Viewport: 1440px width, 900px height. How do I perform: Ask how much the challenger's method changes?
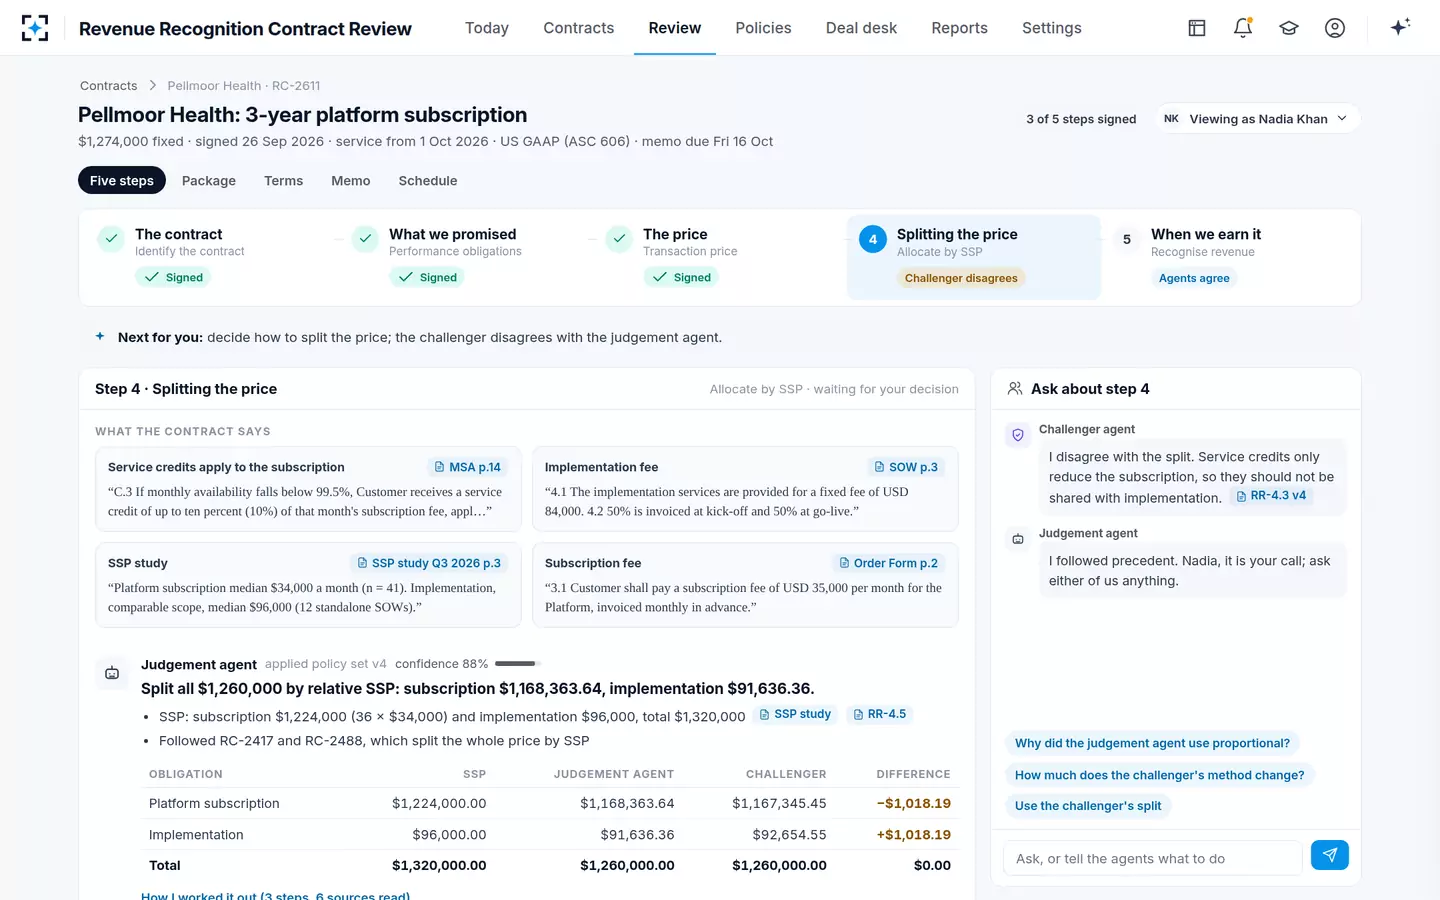coord(1159,775)
